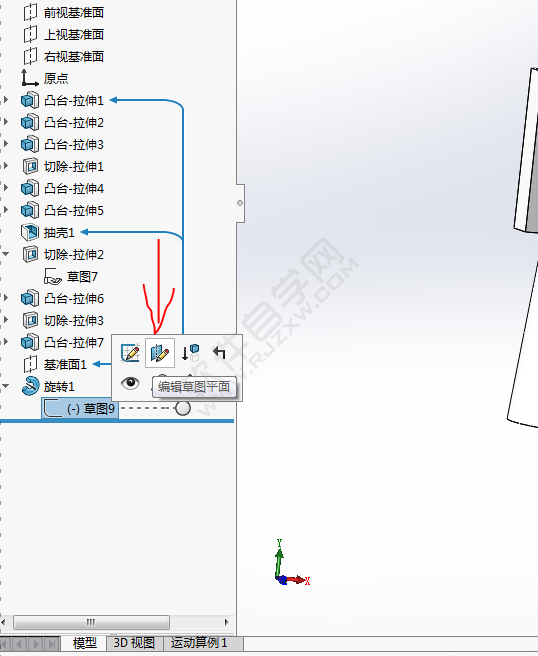Select the 原点 origin item
Screen dimensions: 538x656
56,78
